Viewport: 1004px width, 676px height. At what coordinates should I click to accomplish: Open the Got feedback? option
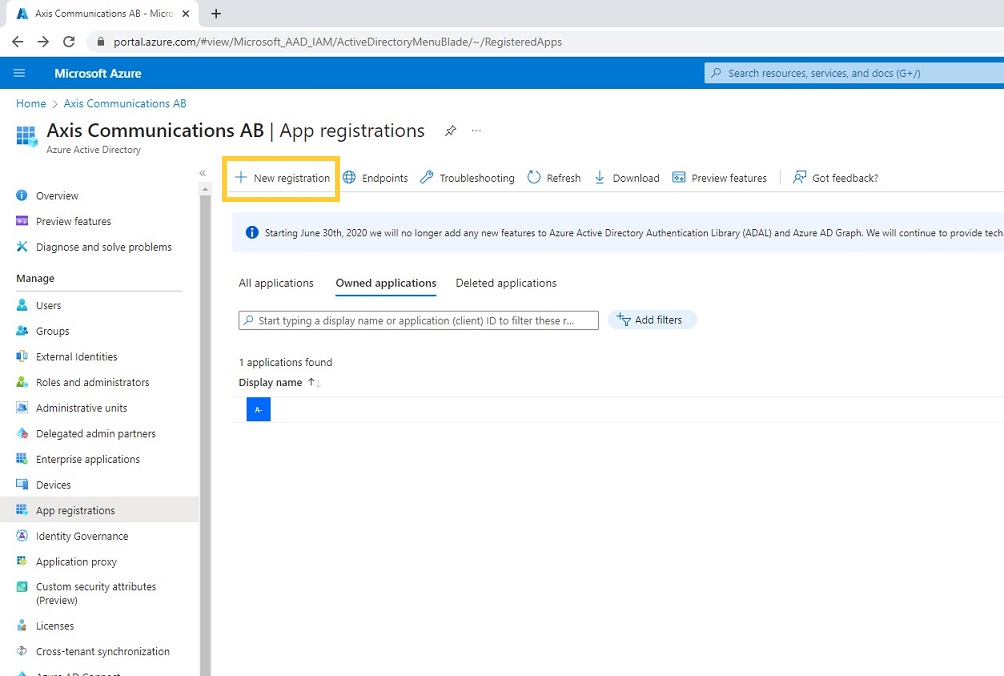tap(835, 178)
